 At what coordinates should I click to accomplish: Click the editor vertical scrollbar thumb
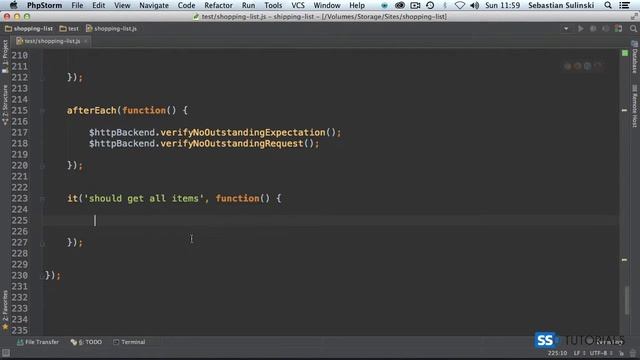coord(627,301)
